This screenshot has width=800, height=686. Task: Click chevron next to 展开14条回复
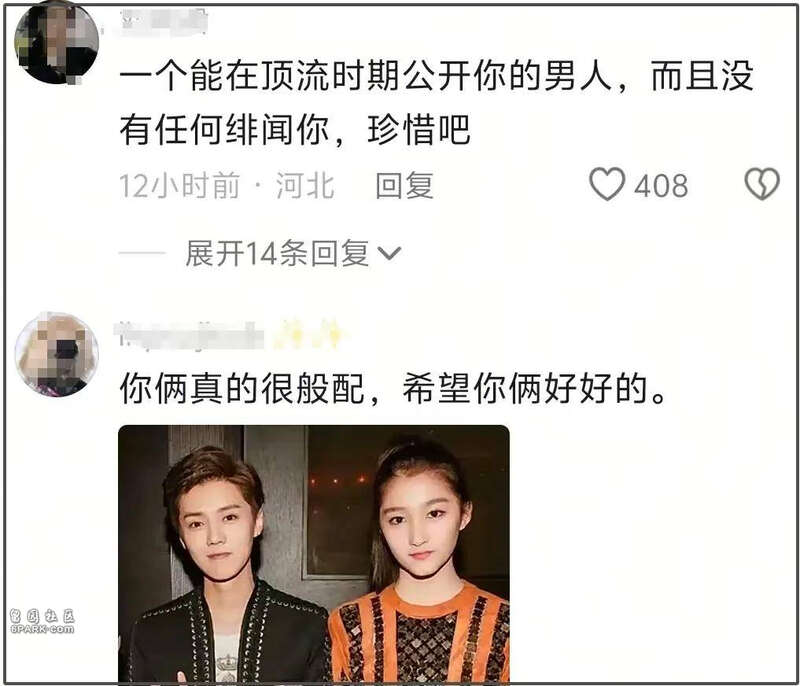389,253
